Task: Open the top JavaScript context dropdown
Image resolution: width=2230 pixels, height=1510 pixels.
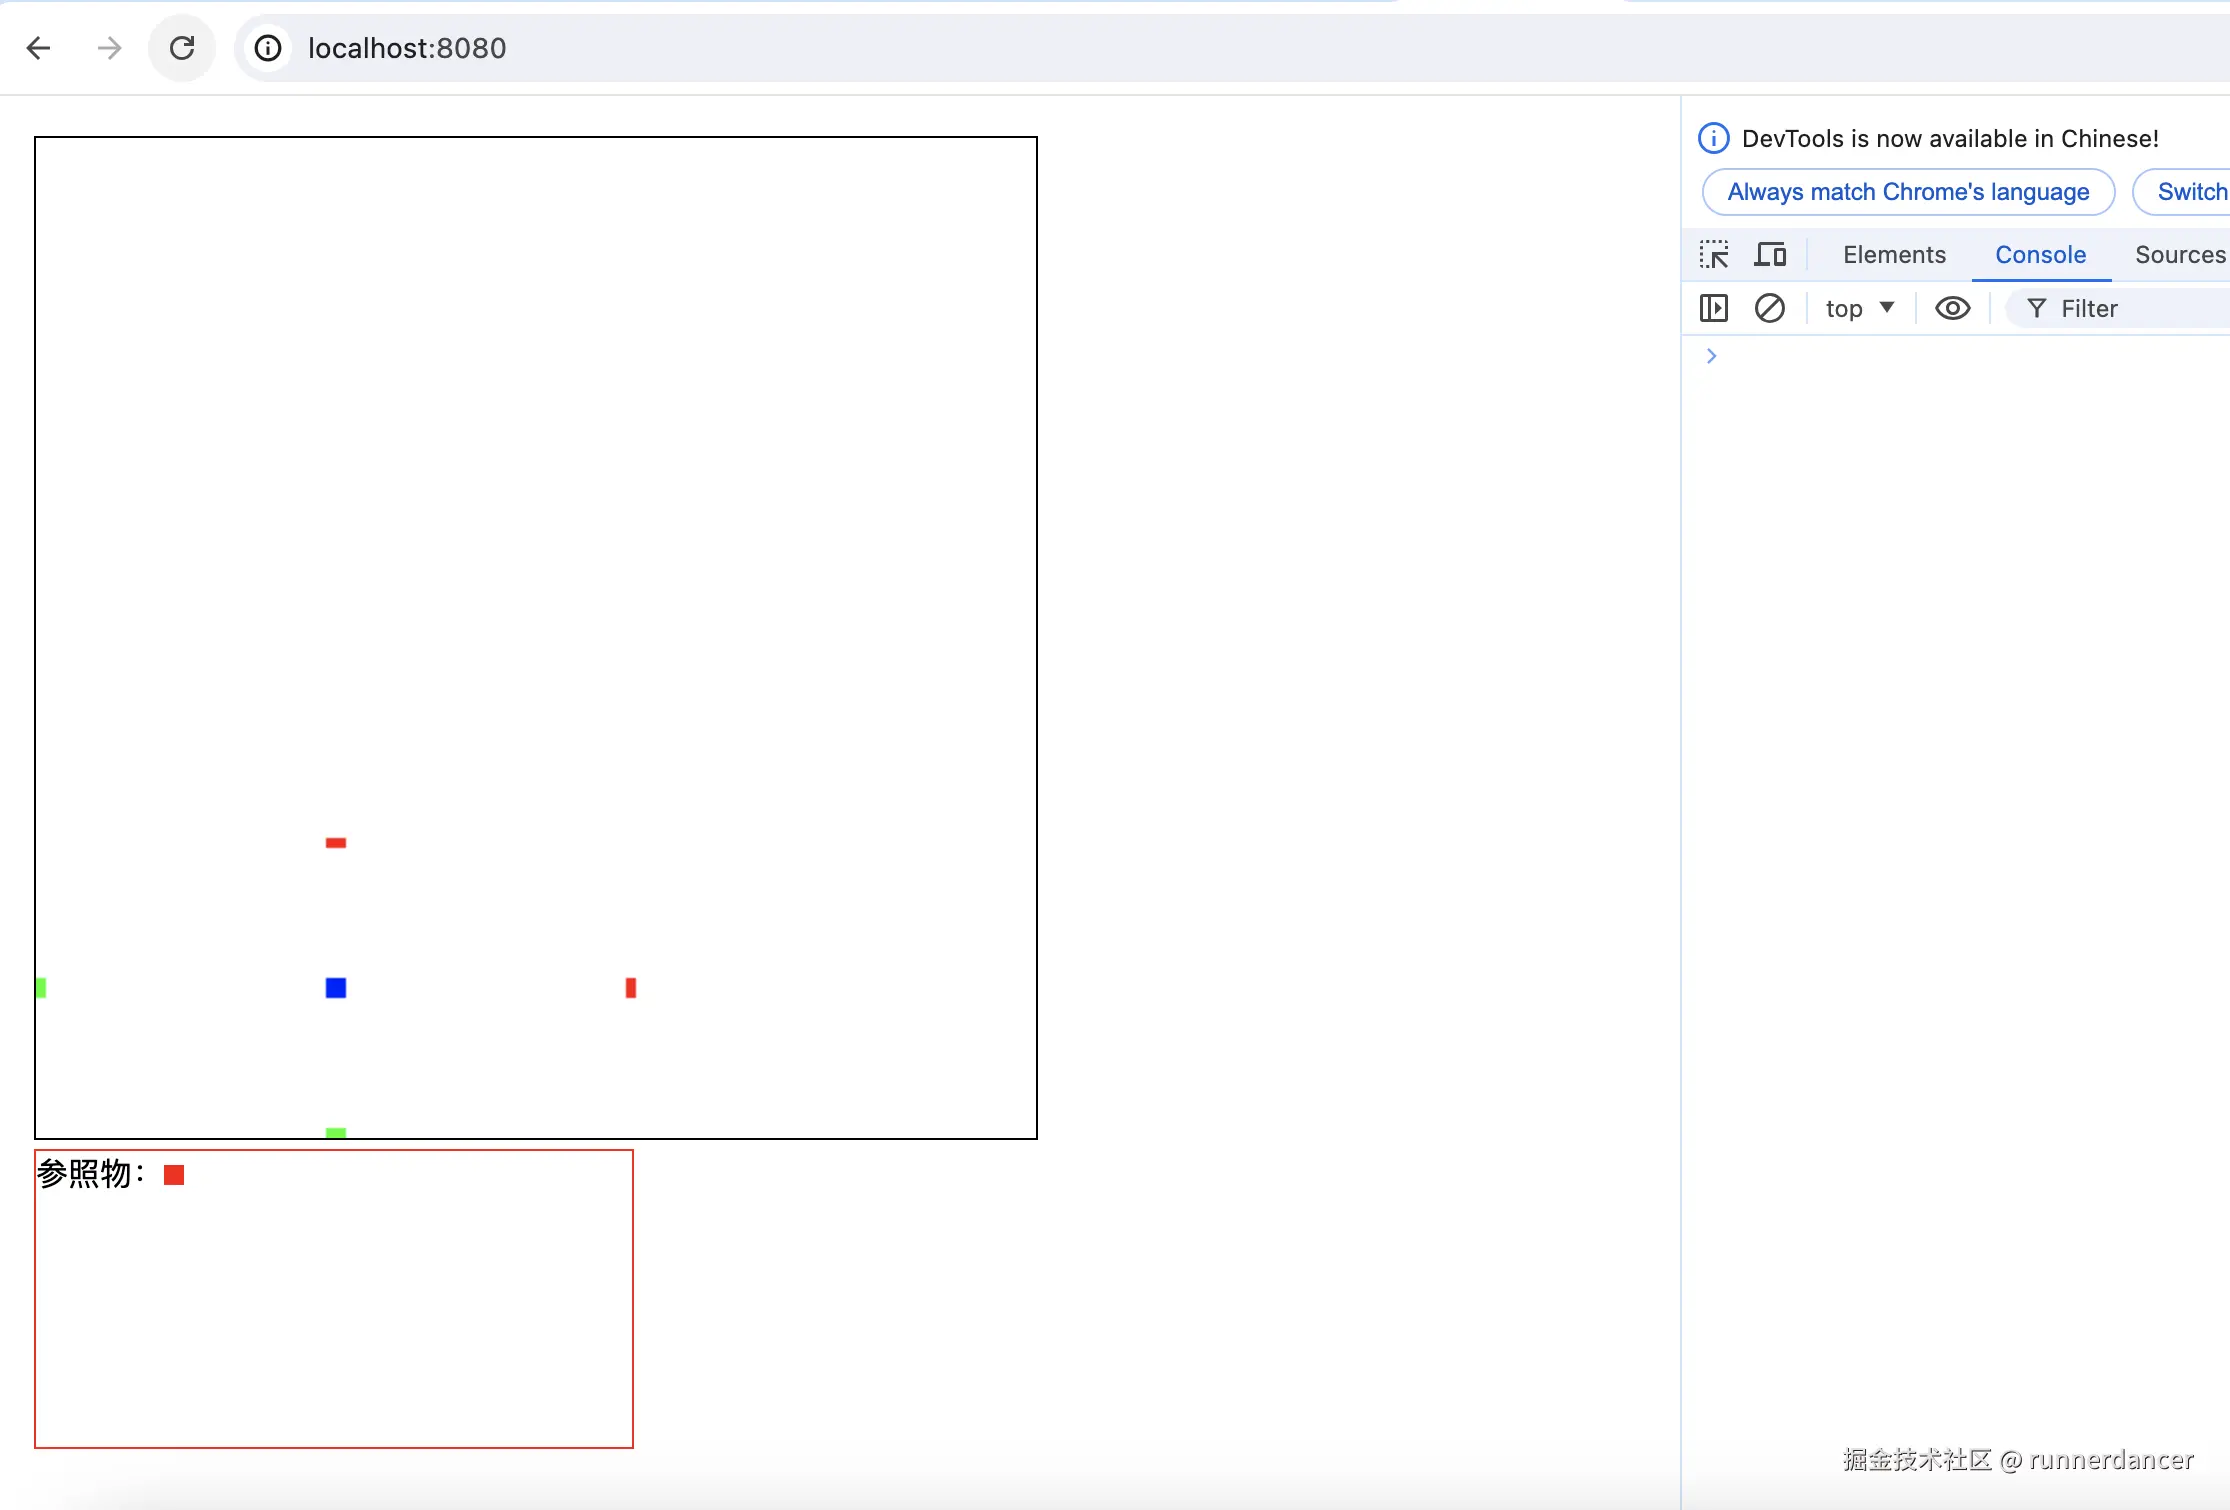Action: (1859, 308)
